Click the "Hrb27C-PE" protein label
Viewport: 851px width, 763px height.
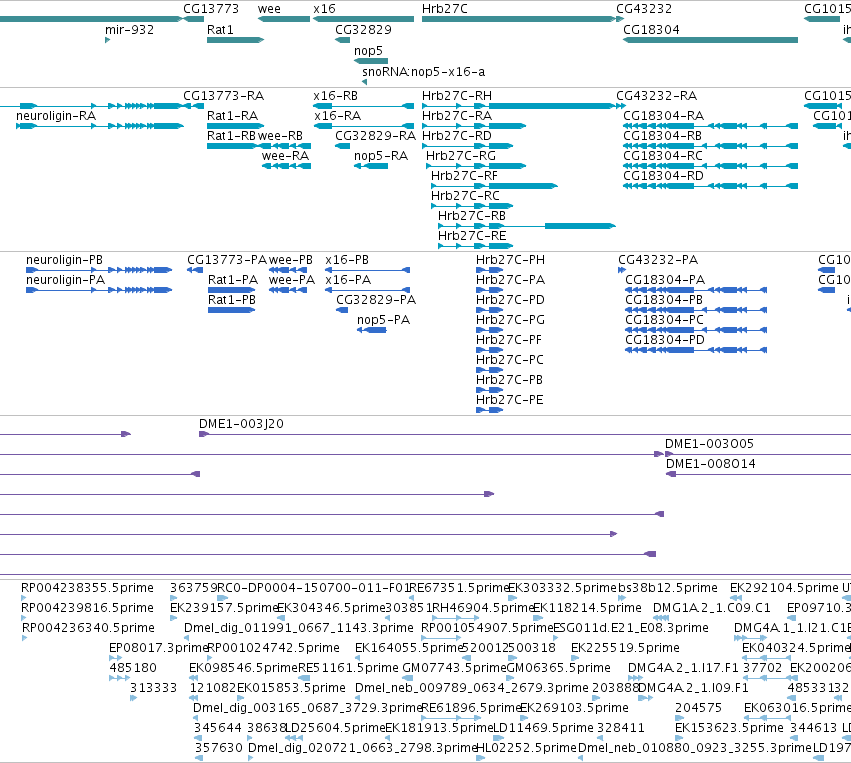pos(509,400)
